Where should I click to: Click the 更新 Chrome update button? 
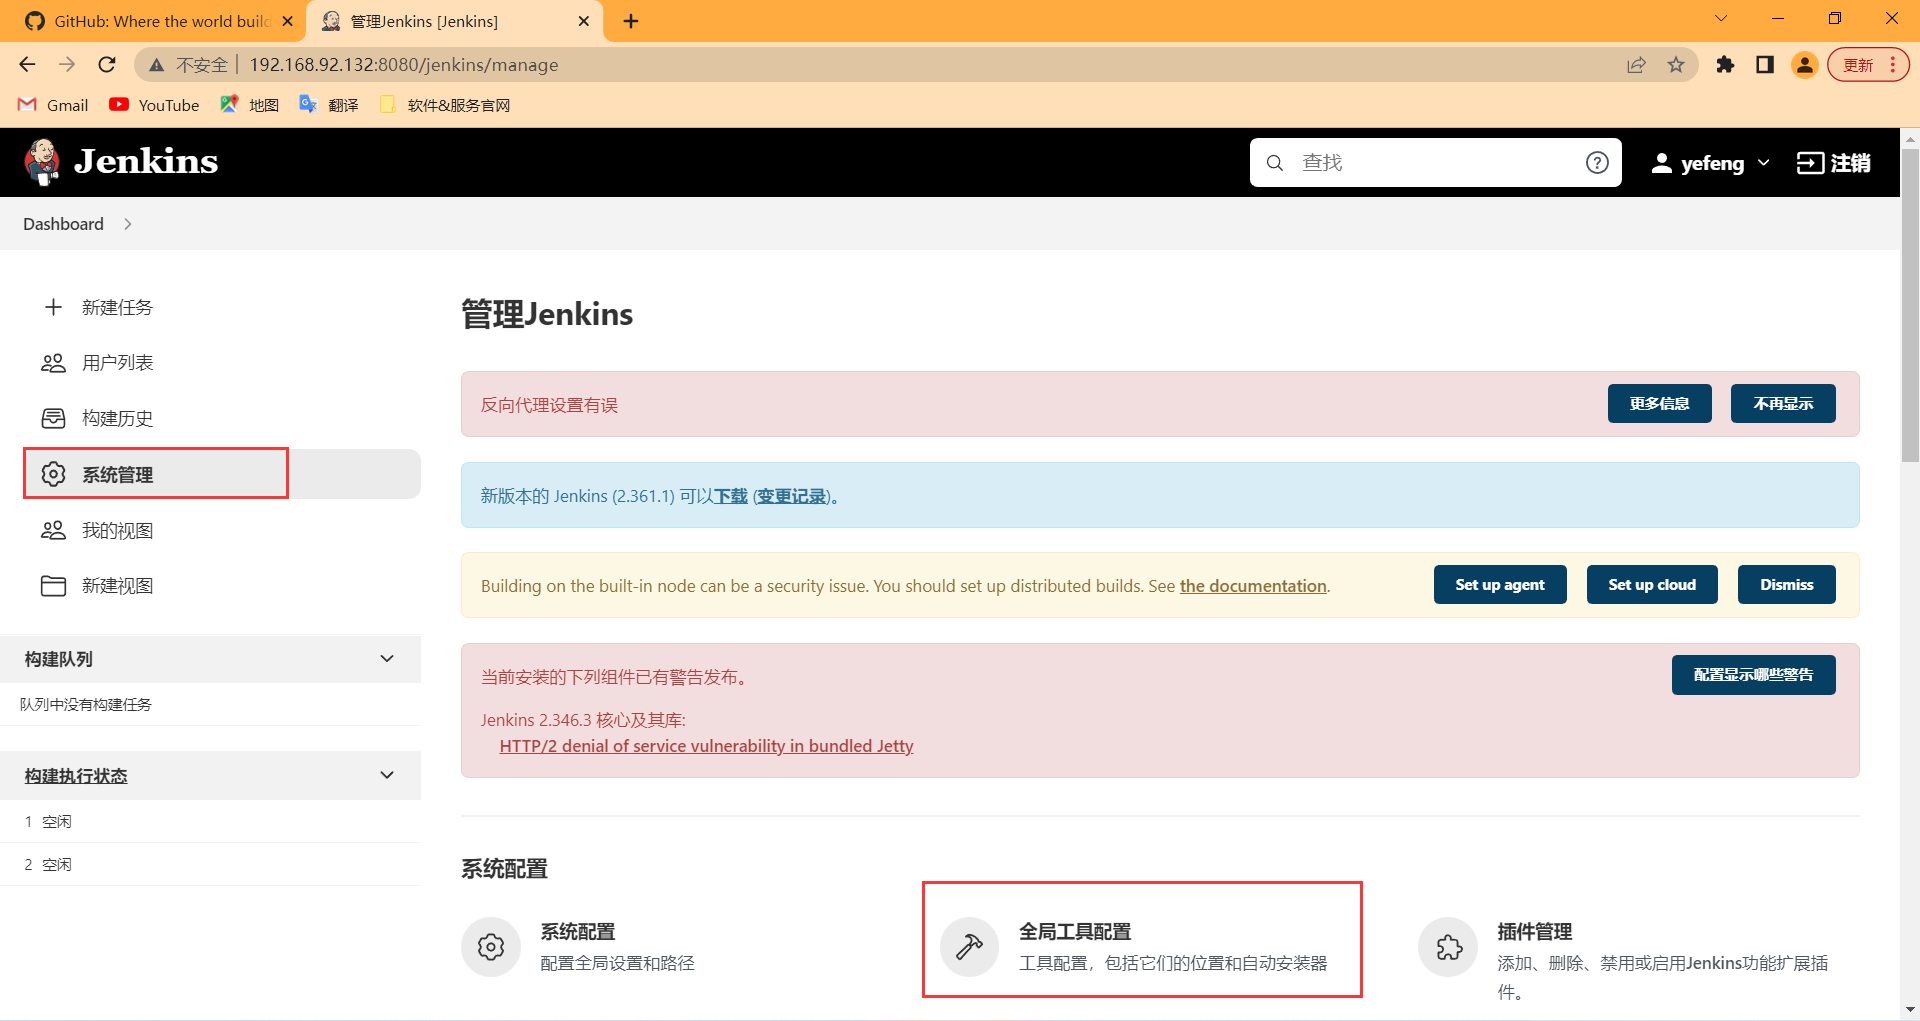pos(1868,65)
